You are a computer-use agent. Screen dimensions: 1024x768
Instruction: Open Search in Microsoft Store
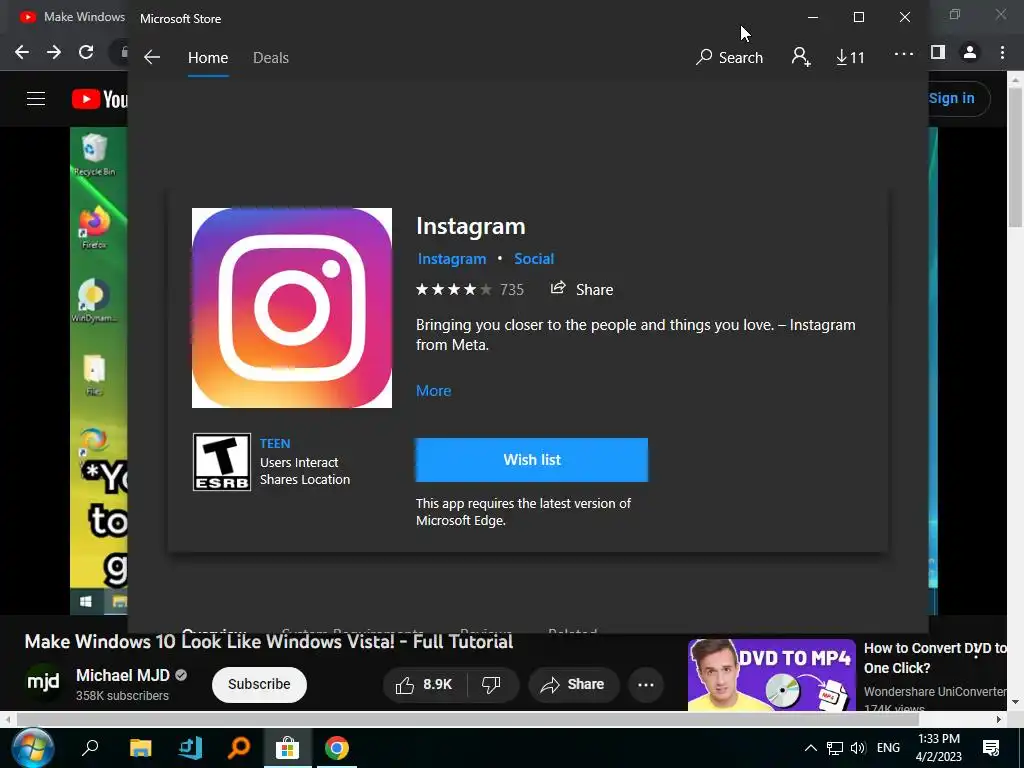click(729, 57)
